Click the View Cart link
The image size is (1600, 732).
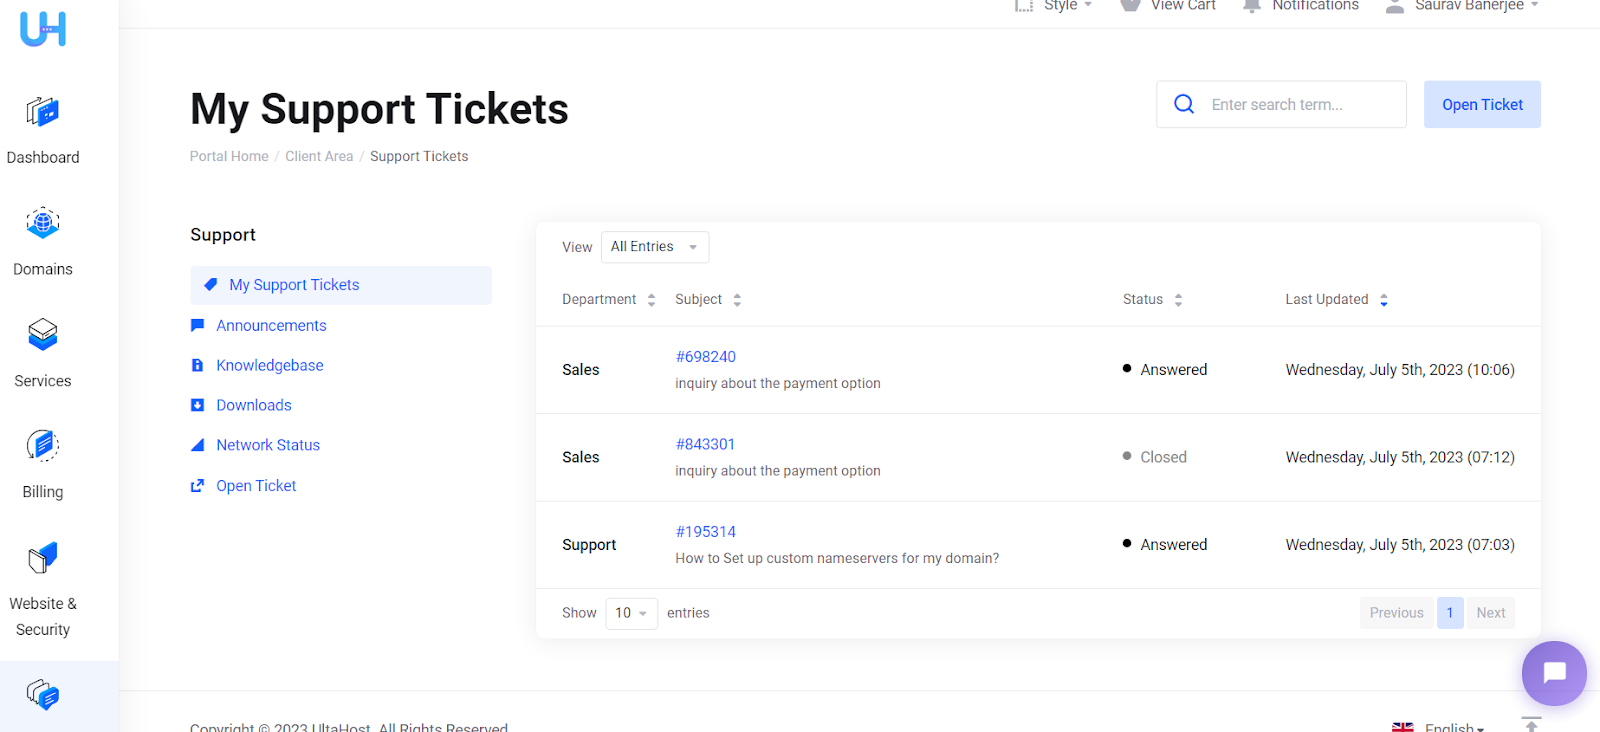[x=1183, y=5]
